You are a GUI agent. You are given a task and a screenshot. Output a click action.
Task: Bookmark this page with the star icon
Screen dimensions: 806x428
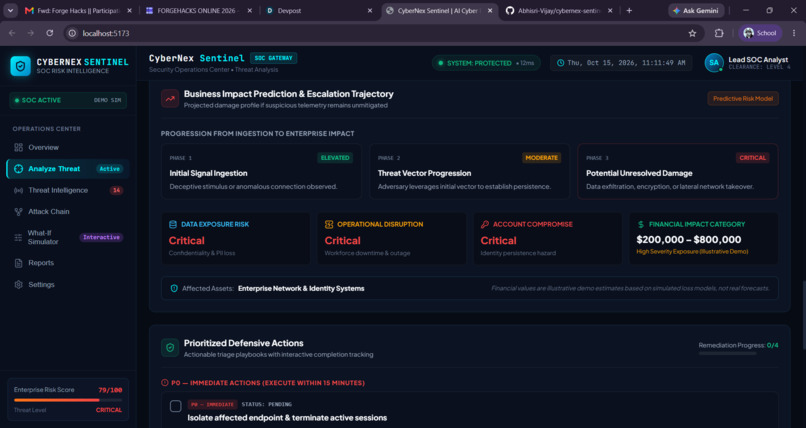(x=692, y=33)
